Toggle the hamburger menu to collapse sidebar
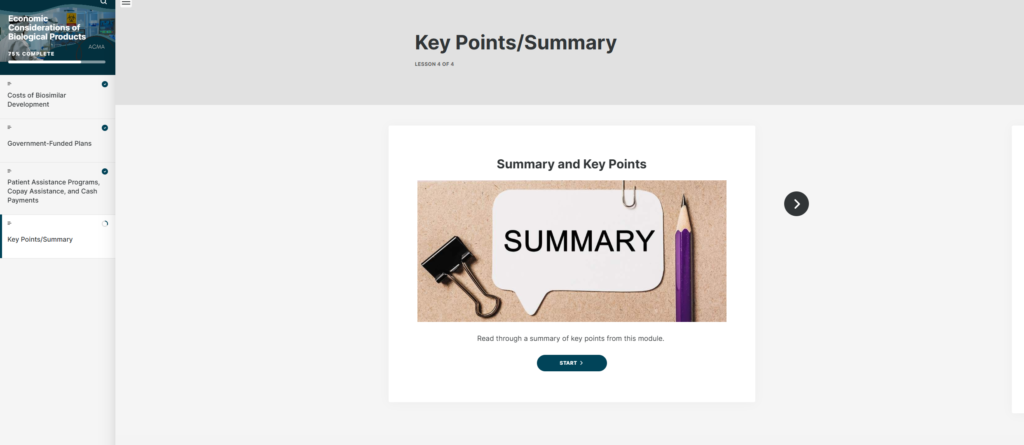 tap(125, 3)
